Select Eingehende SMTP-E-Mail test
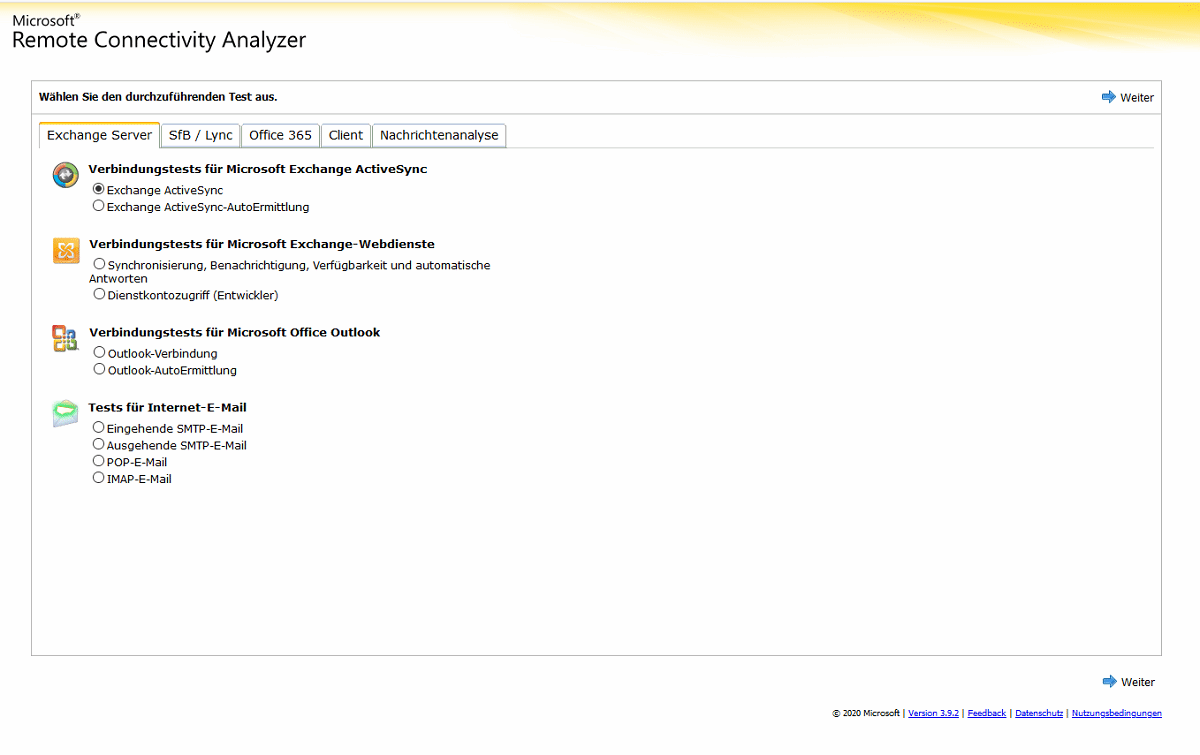1200x755 pixels. [98, 427]
